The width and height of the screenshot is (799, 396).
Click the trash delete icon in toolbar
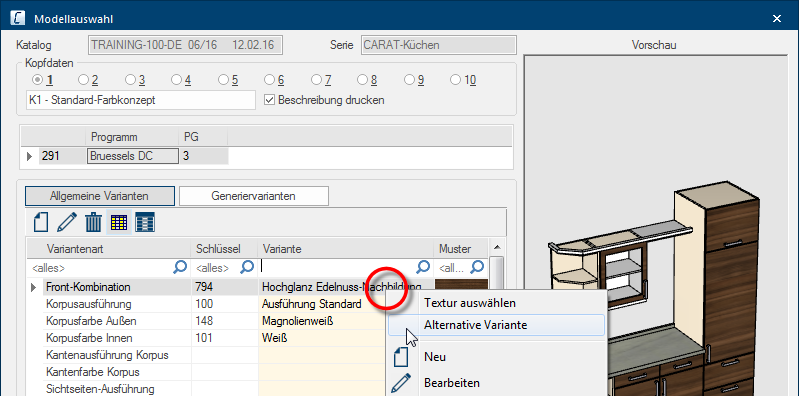tap(93, 222)
